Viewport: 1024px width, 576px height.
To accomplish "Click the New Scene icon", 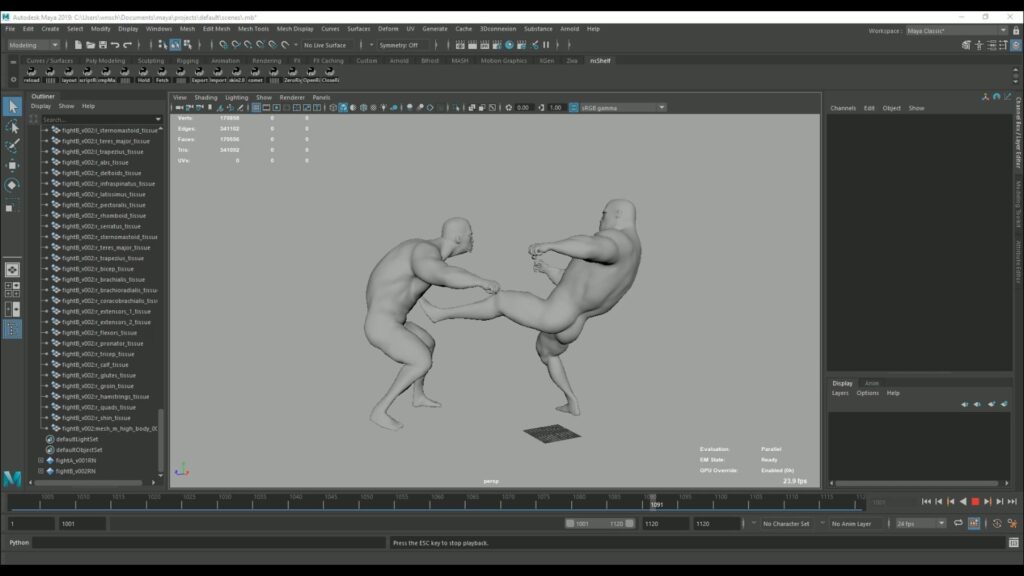I will click(x=78, y=45).
